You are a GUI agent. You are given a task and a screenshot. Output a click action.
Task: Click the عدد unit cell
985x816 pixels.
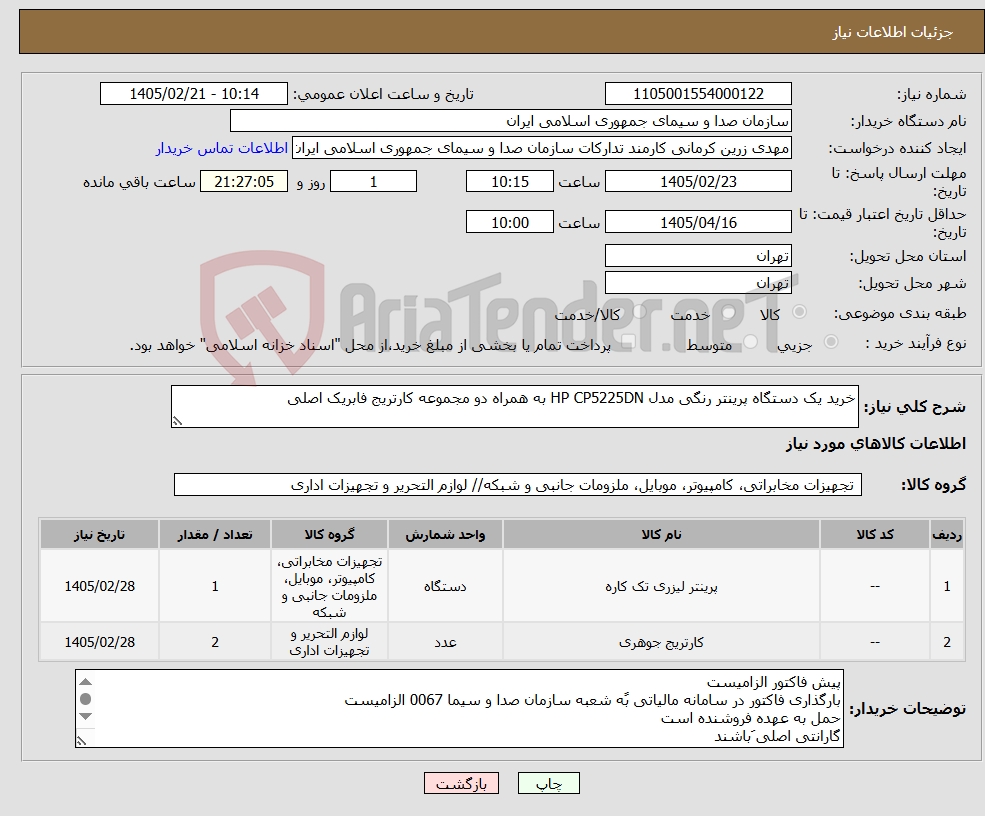tap(445, 642)
